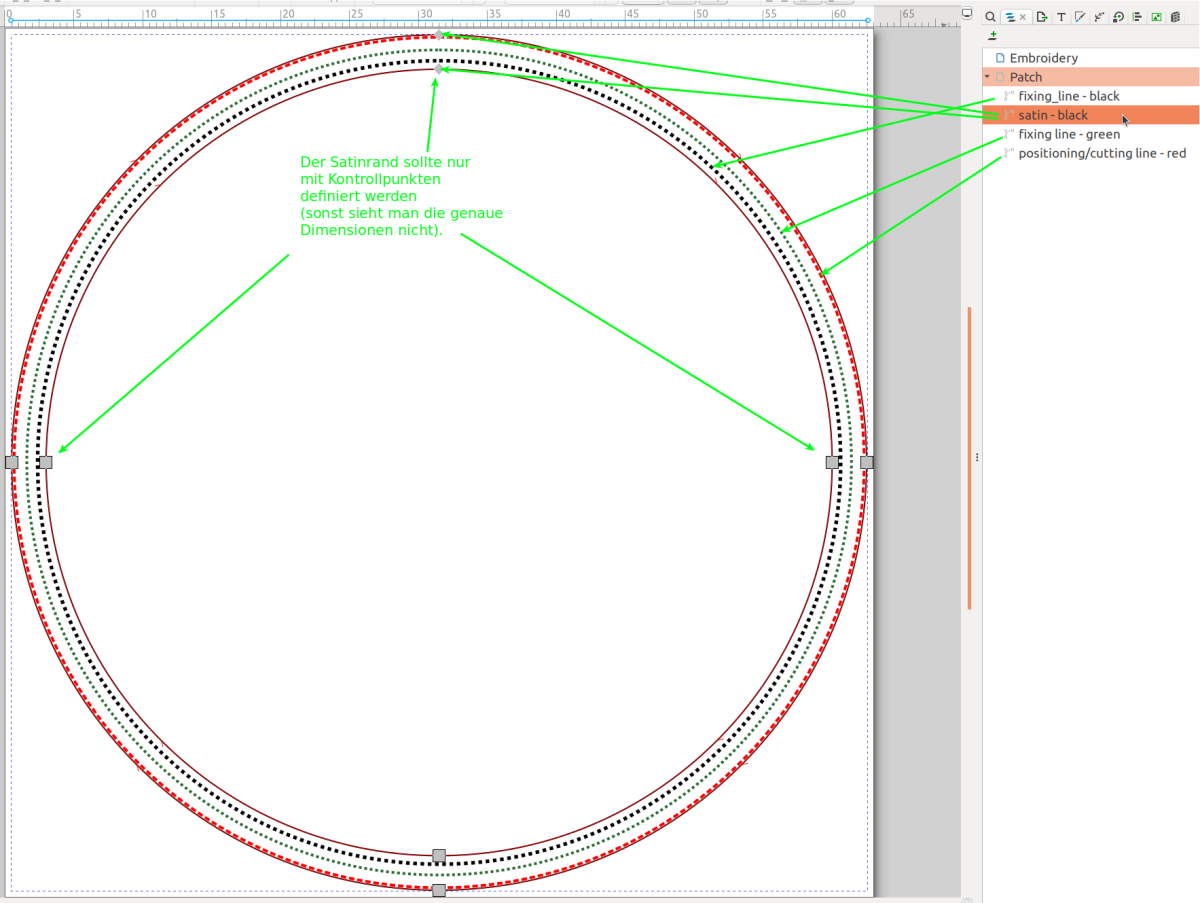
Task: Open the Align and Distribute dock tab
Action: coord(1137,16)
